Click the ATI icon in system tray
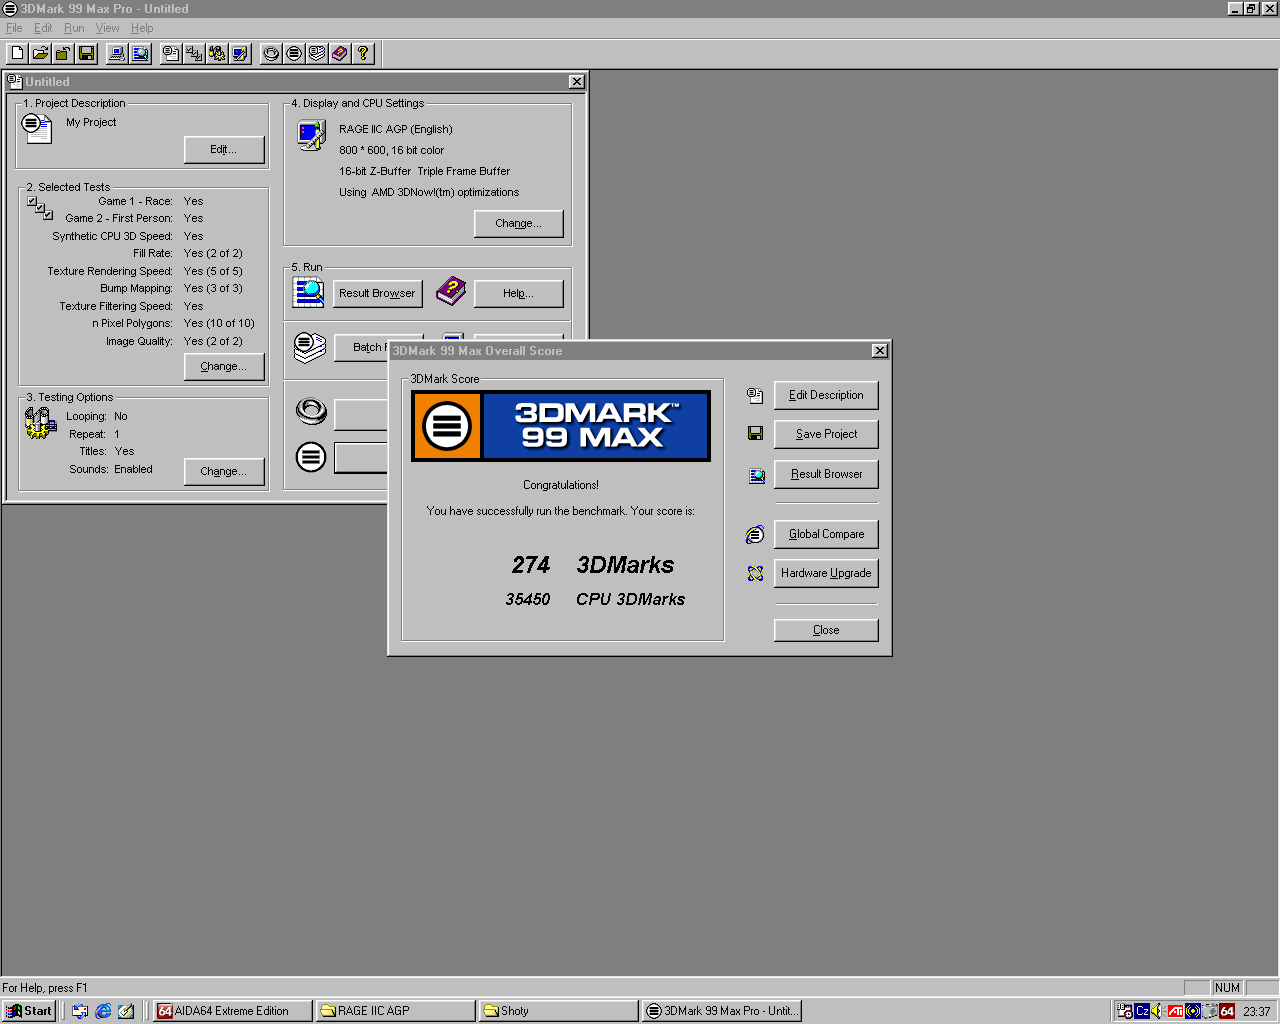The width and height of the screenshot is (1280, 1024). click(1176, 1011)
